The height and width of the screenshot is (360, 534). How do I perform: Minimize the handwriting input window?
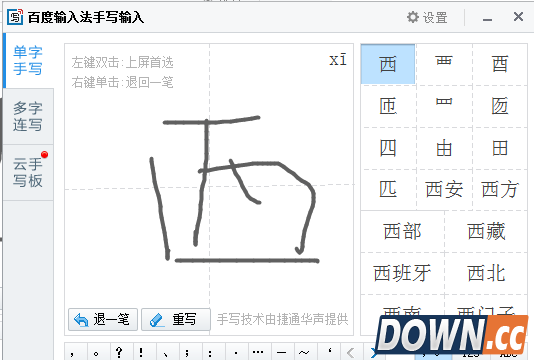487,18
